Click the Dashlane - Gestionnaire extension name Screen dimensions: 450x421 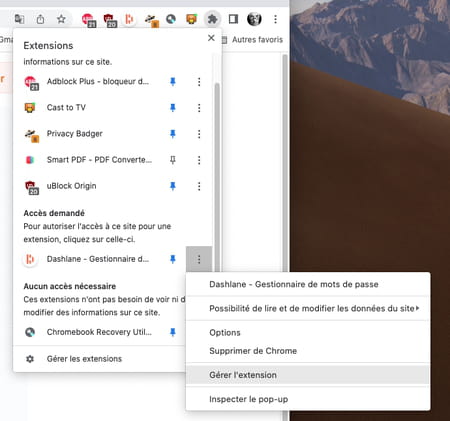pyautogui.click(x=98, y=259)
